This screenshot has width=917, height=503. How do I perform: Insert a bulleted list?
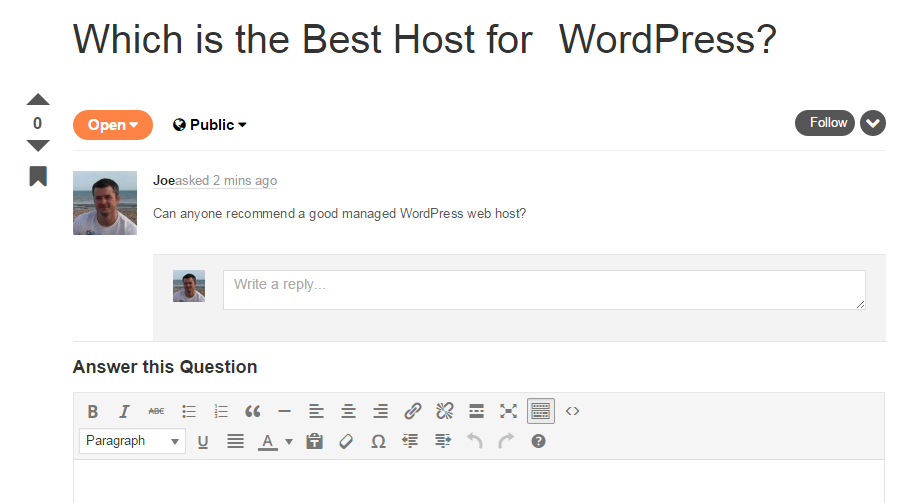click(188, 411)
